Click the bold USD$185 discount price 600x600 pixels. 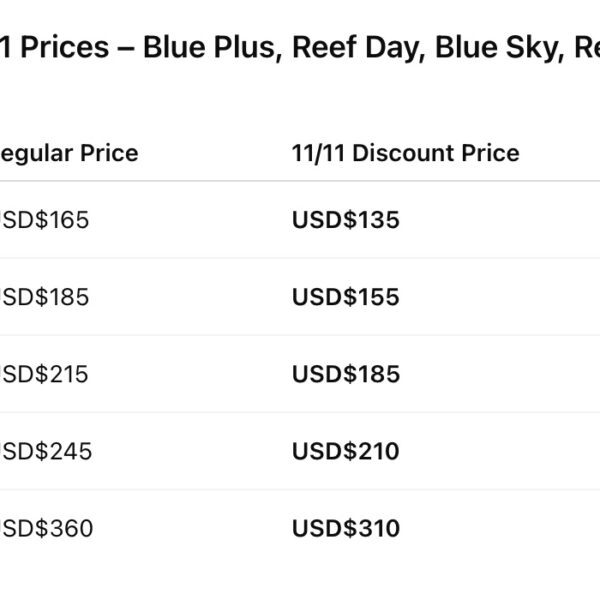coord(345,374)
